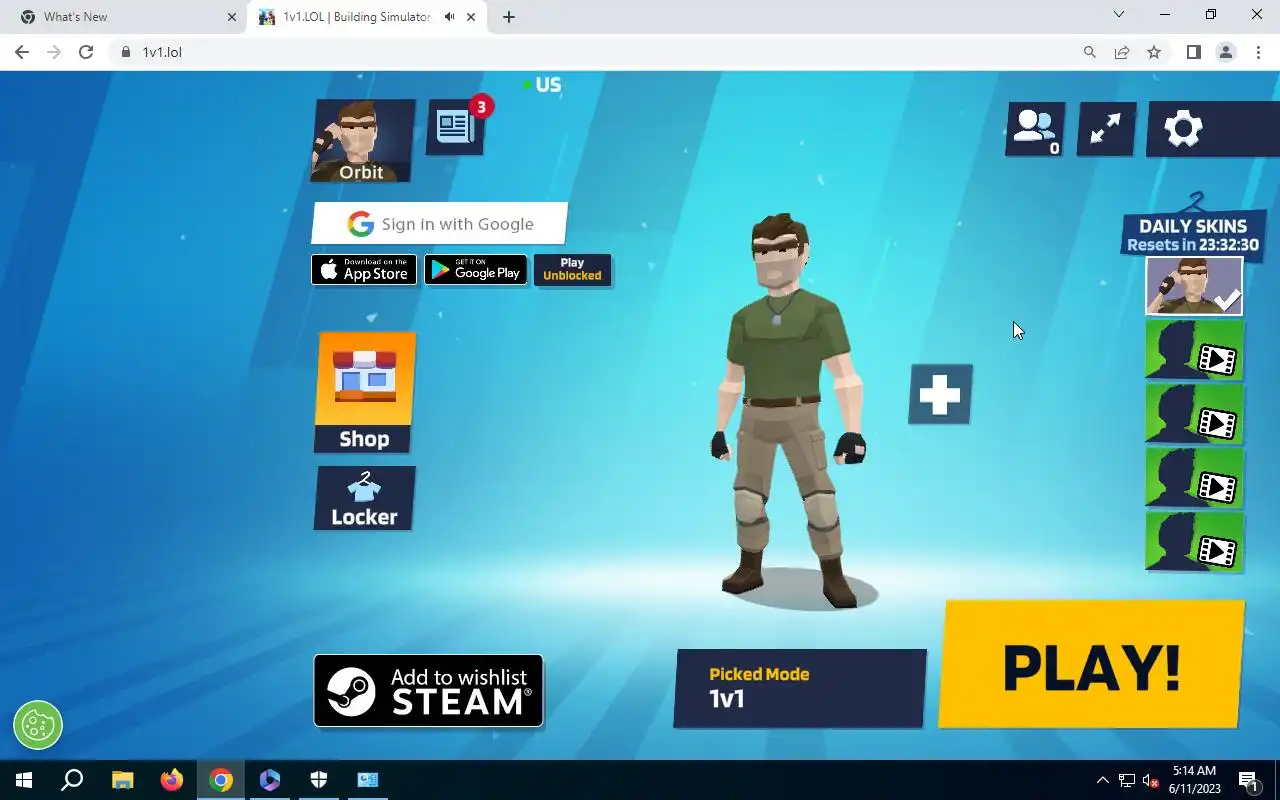This screenshot has width=1280, height=800.
Task: Click Add to wishlist Steam banner
Action: [x=428, y=691]
